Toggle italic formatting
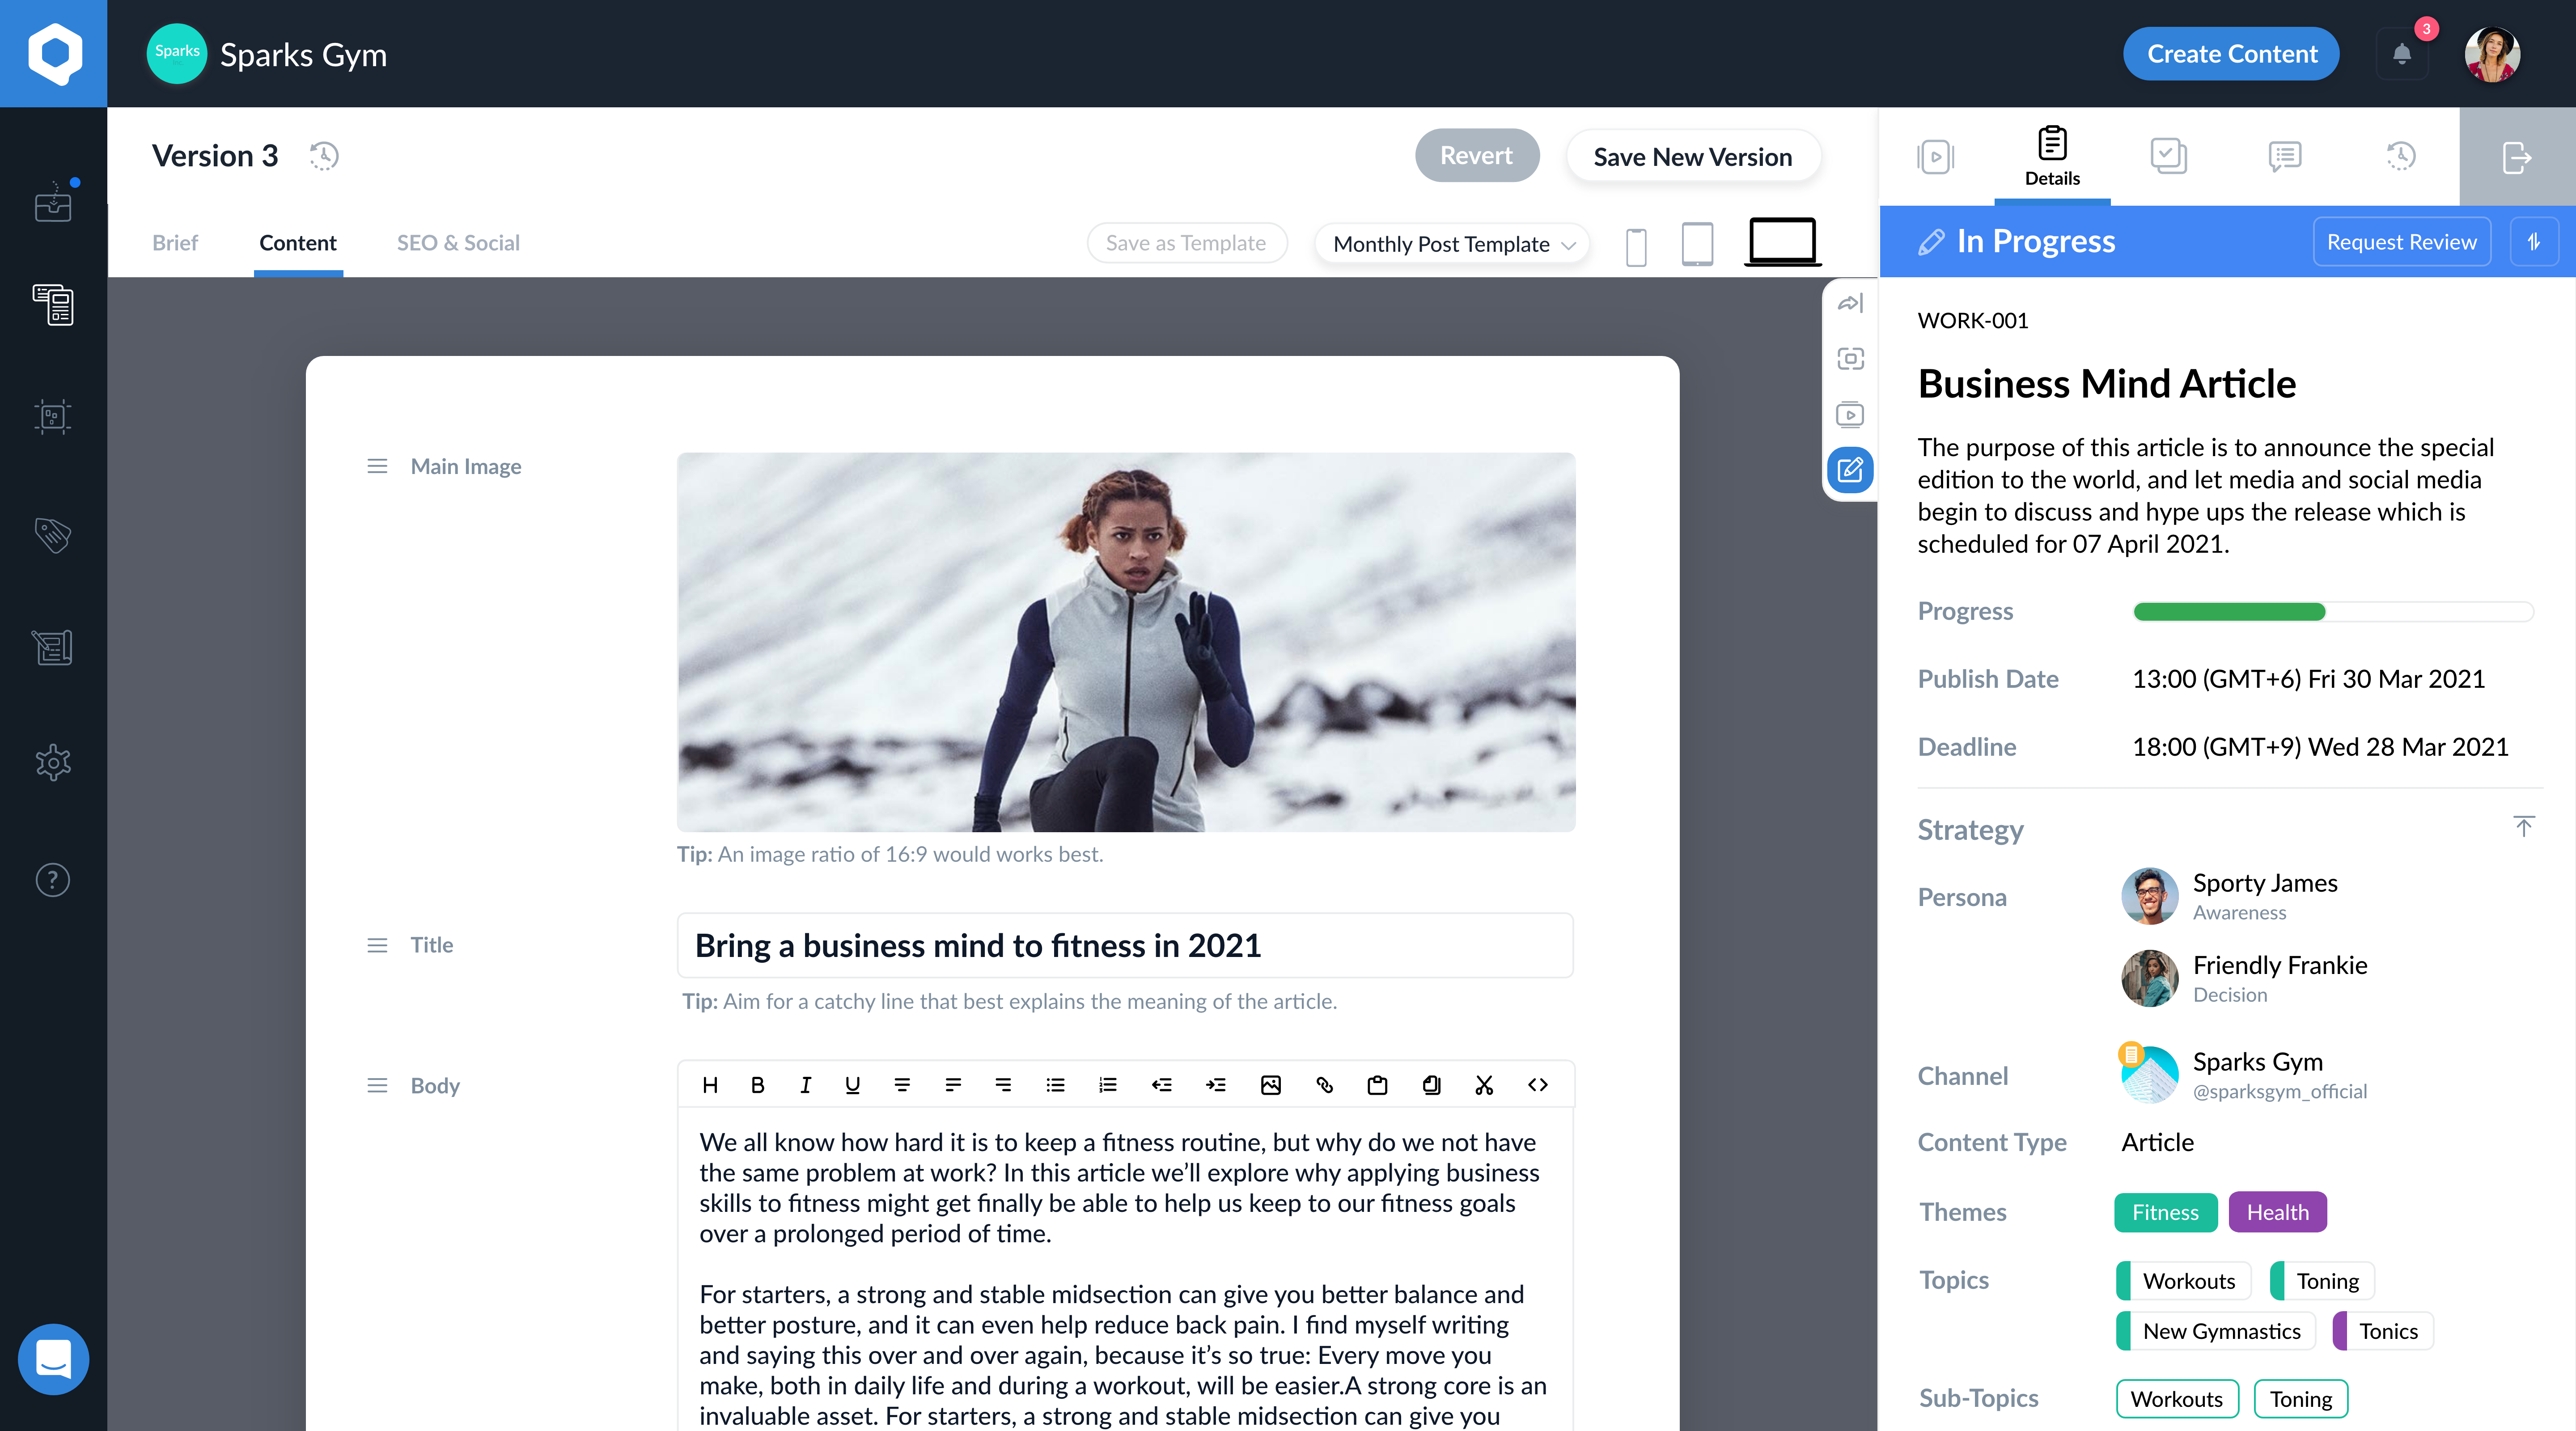This screenshot has height=1431, width=2576. coord(805,1085)
